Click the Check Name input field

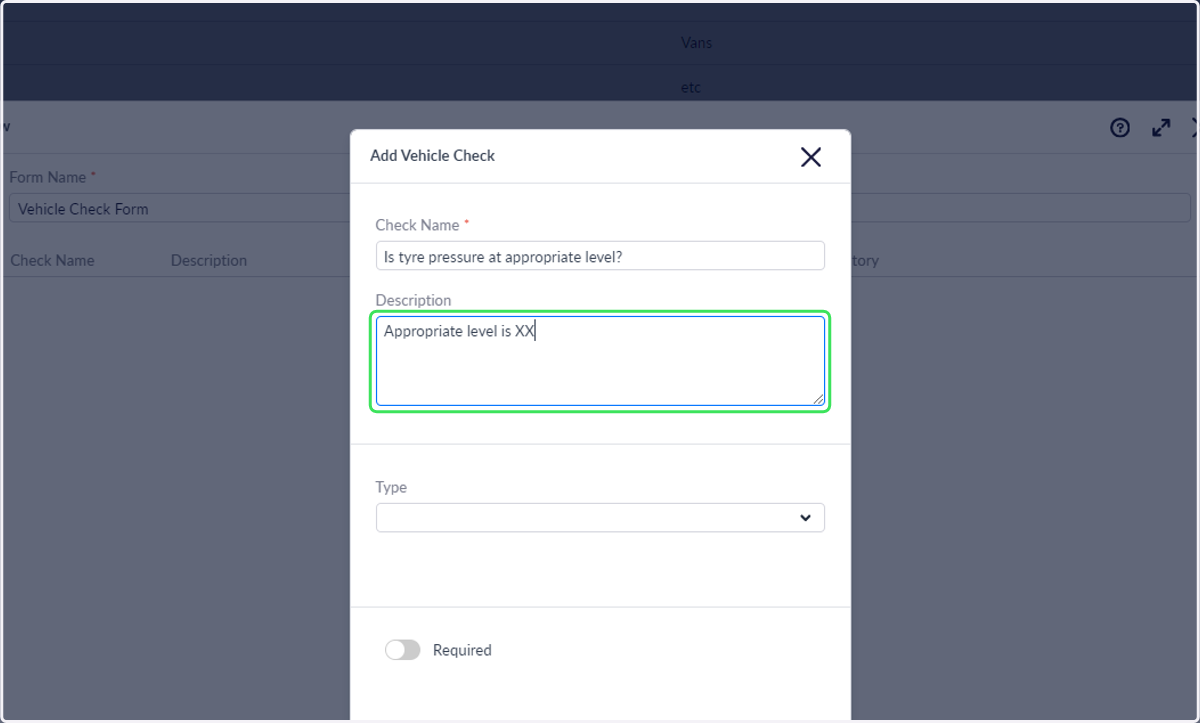[600, 256]
